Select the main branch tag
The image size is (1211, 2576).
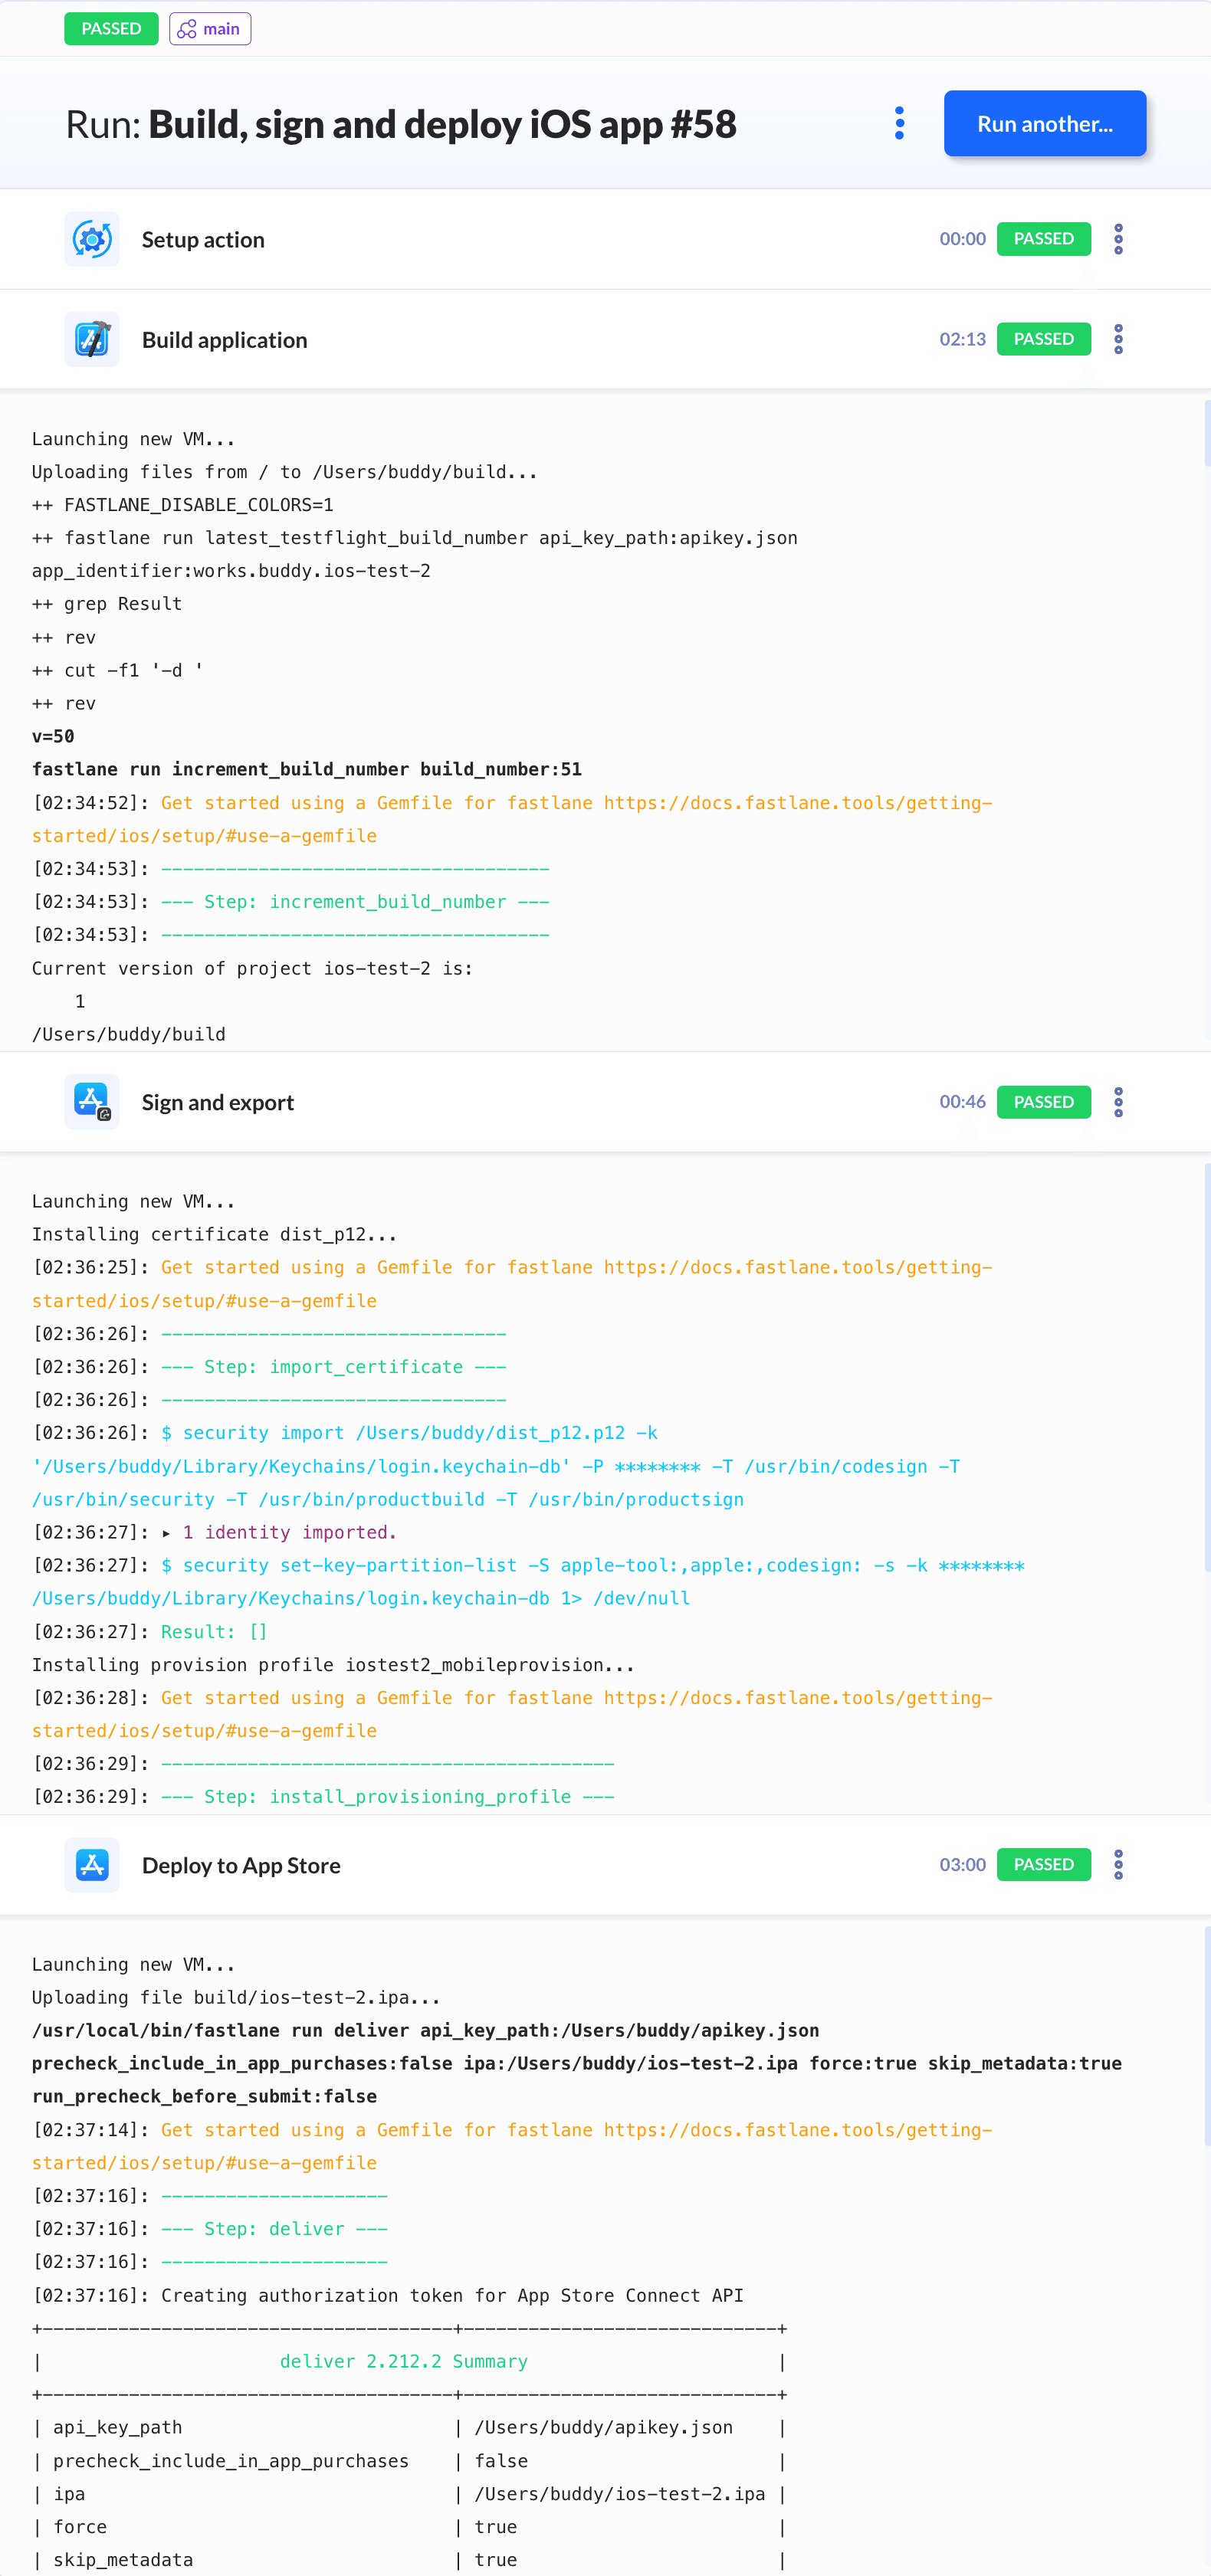tap(210, 29)
